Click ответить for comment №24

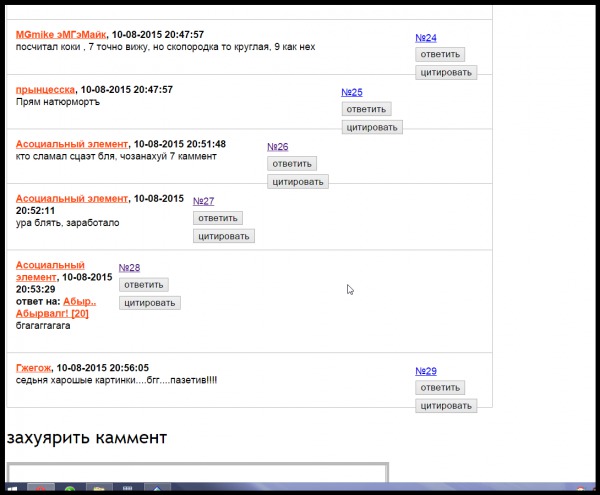pos(440,54)
